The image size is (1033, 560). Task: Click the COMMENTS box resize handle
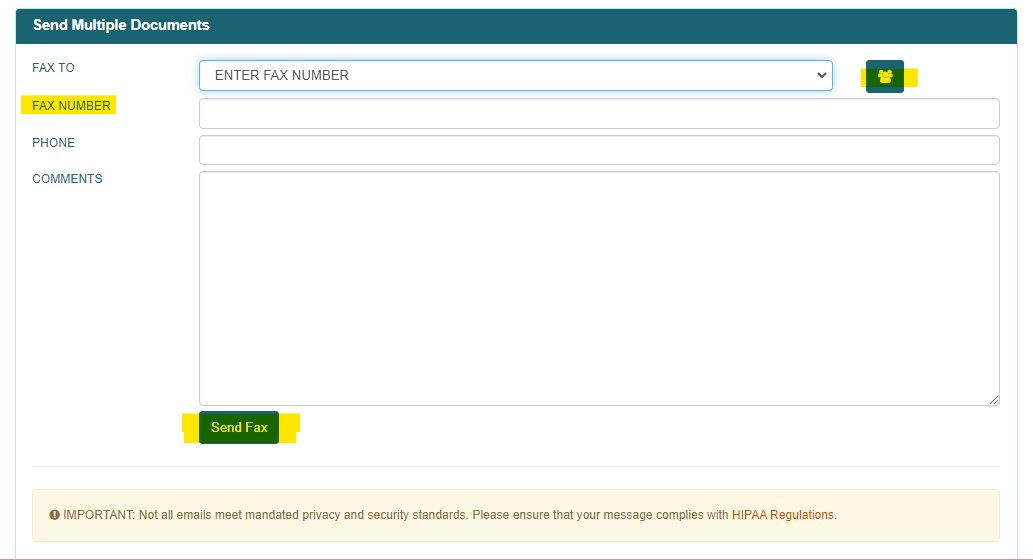(994, 400)
